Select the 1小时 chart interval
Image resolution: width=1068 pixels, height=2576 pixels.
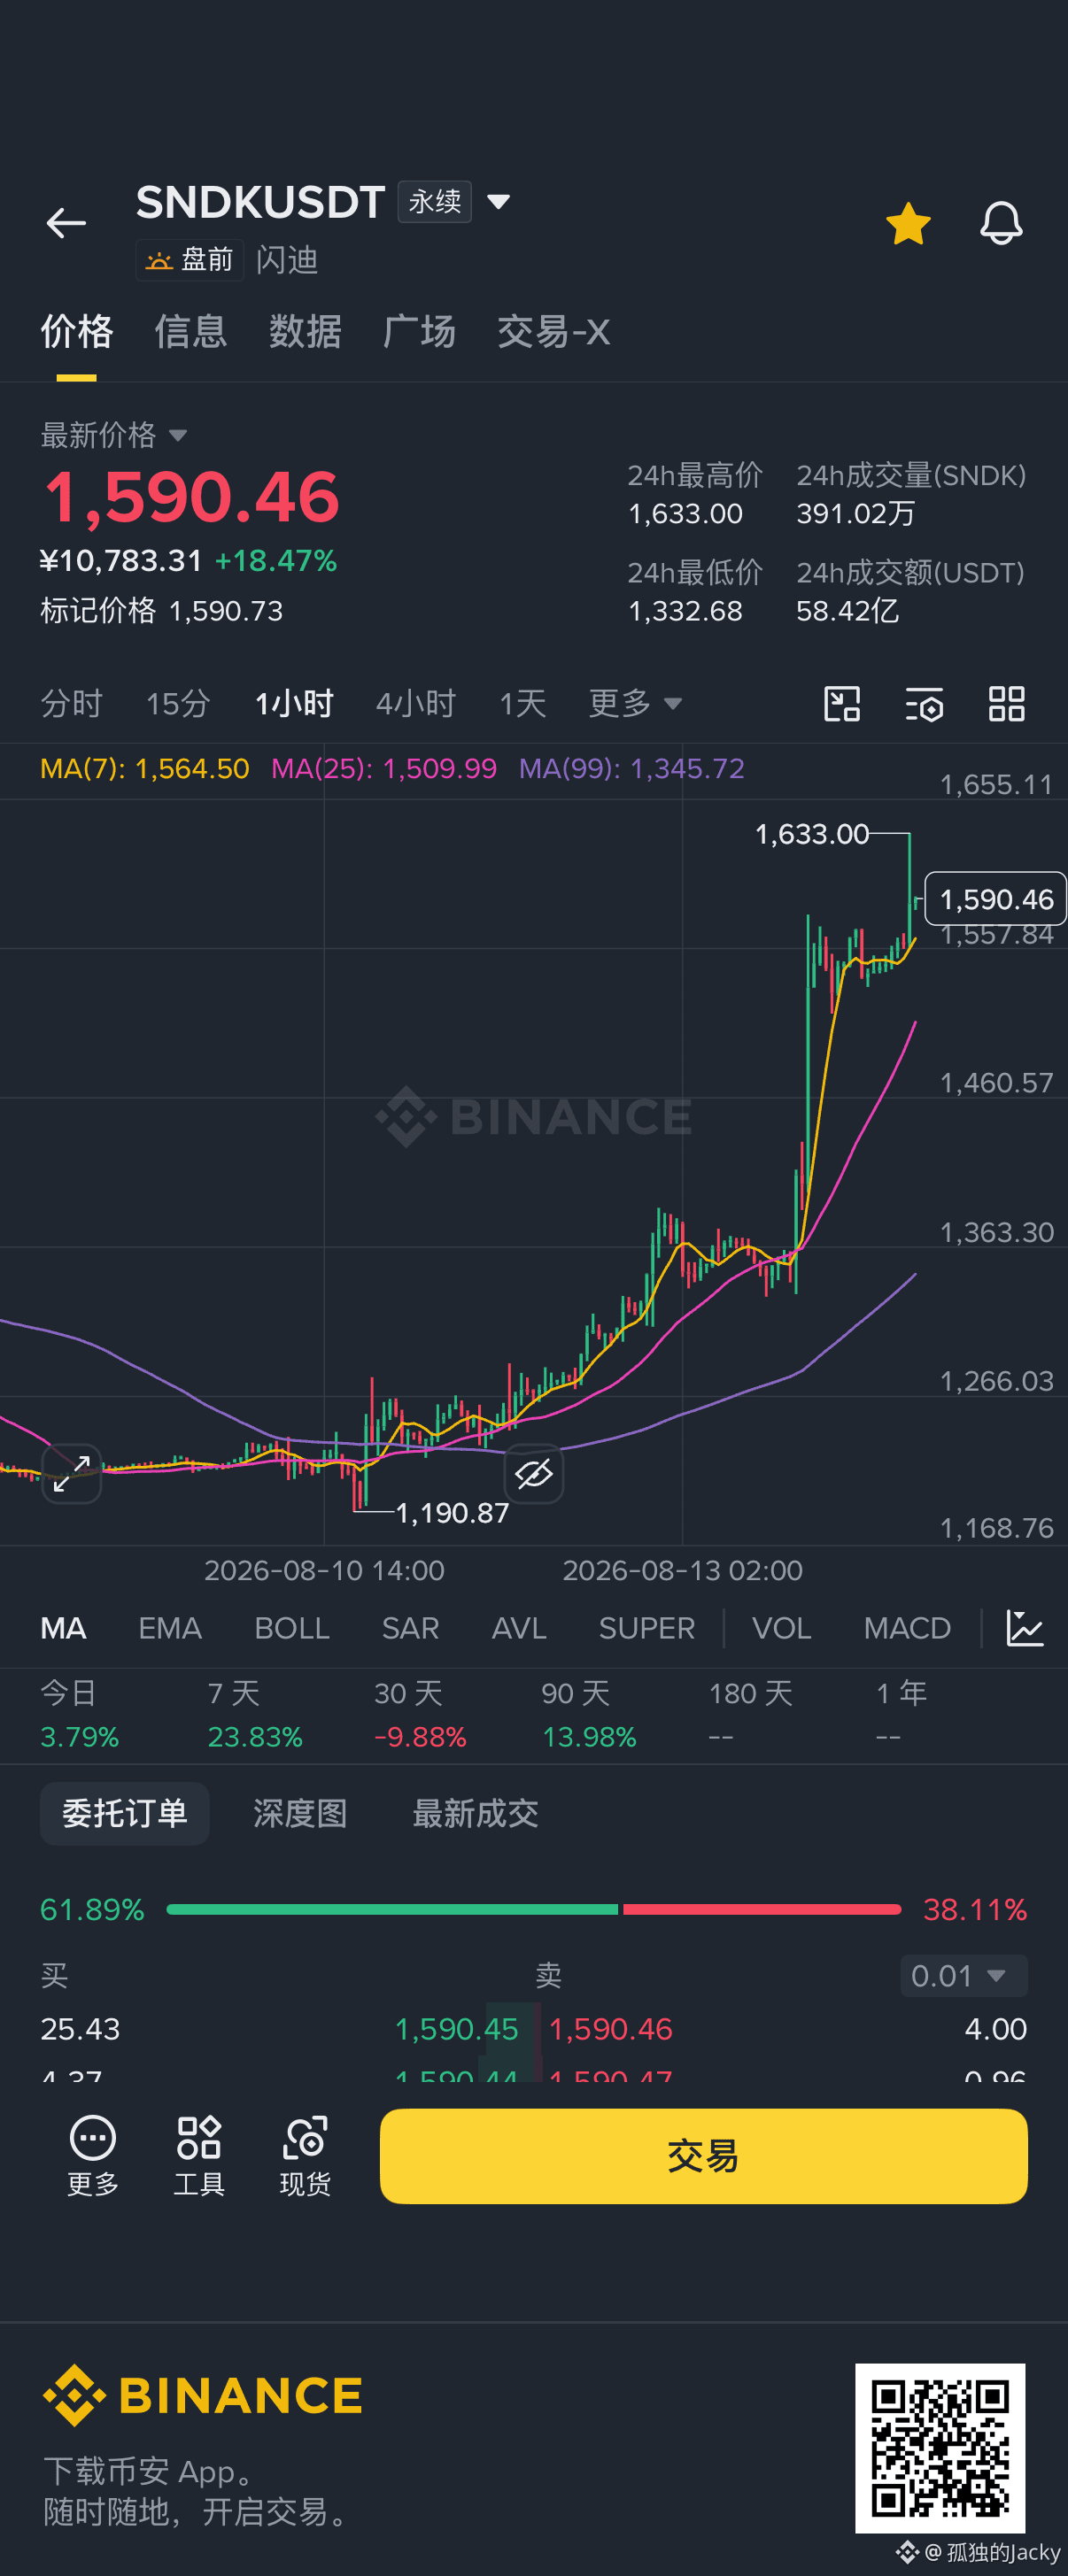click(294, 703)
